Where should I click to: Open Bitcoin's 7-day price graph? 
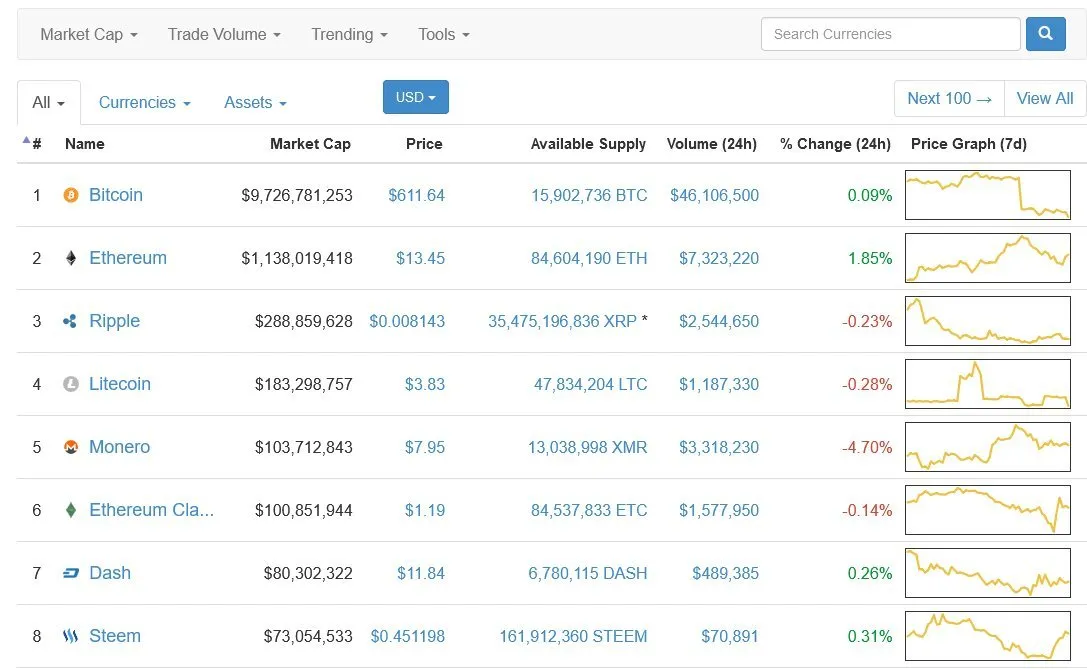click(988, 195)
